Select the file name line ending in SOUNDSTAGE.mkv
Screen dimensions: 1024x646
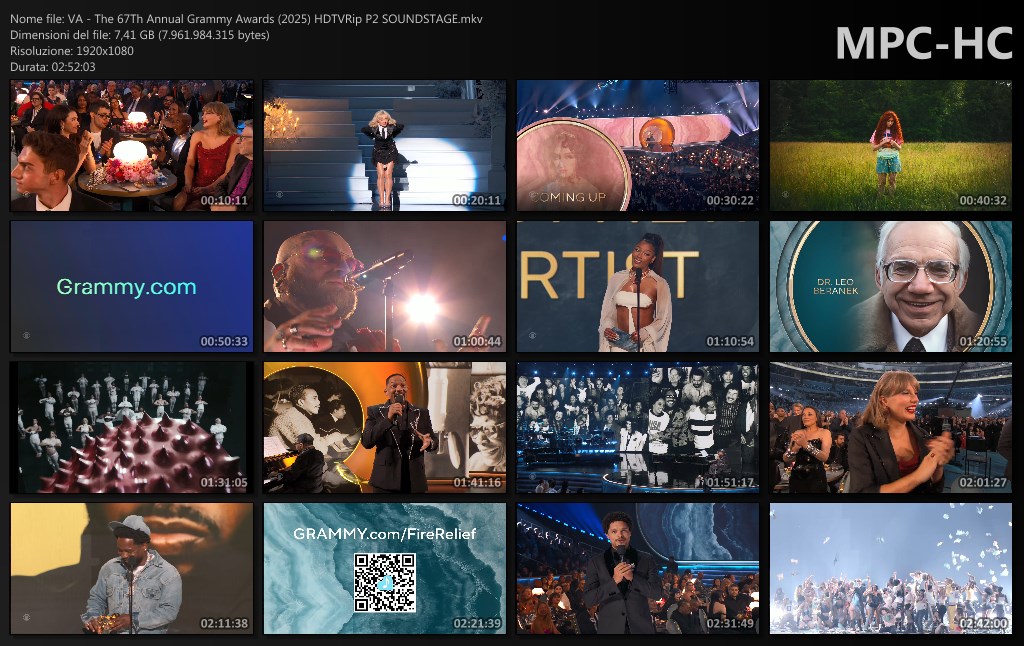246,19
